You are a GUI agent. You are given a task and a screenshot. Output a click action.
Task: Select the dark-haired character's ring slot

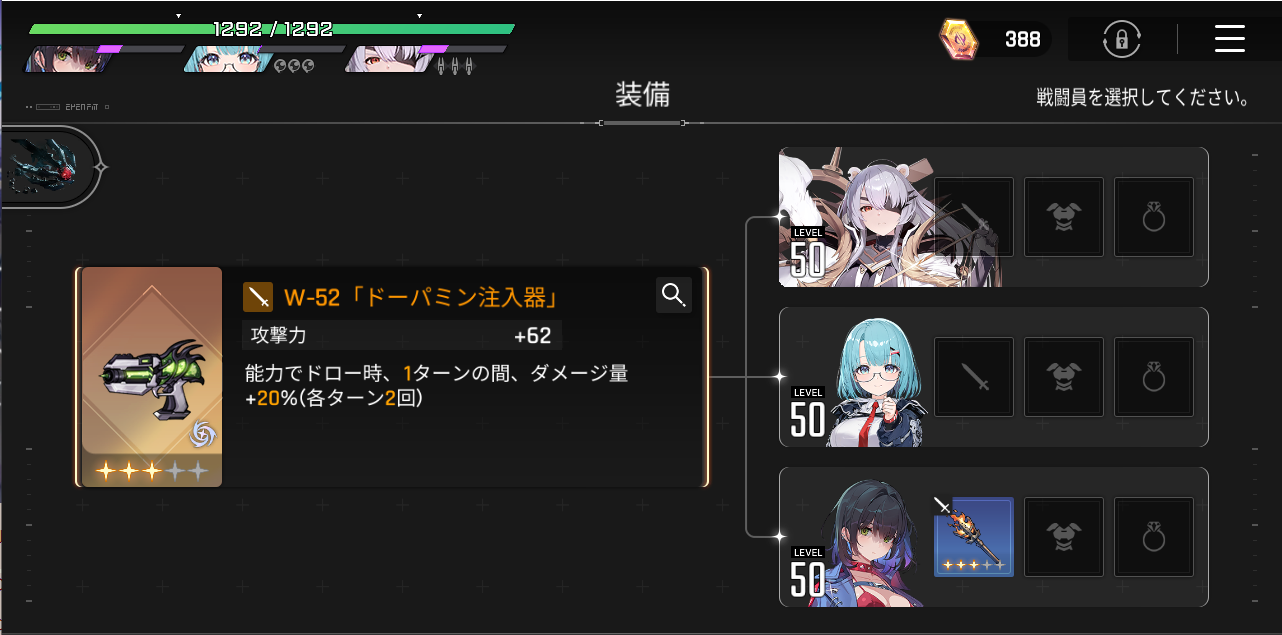tap(1154, 537)
